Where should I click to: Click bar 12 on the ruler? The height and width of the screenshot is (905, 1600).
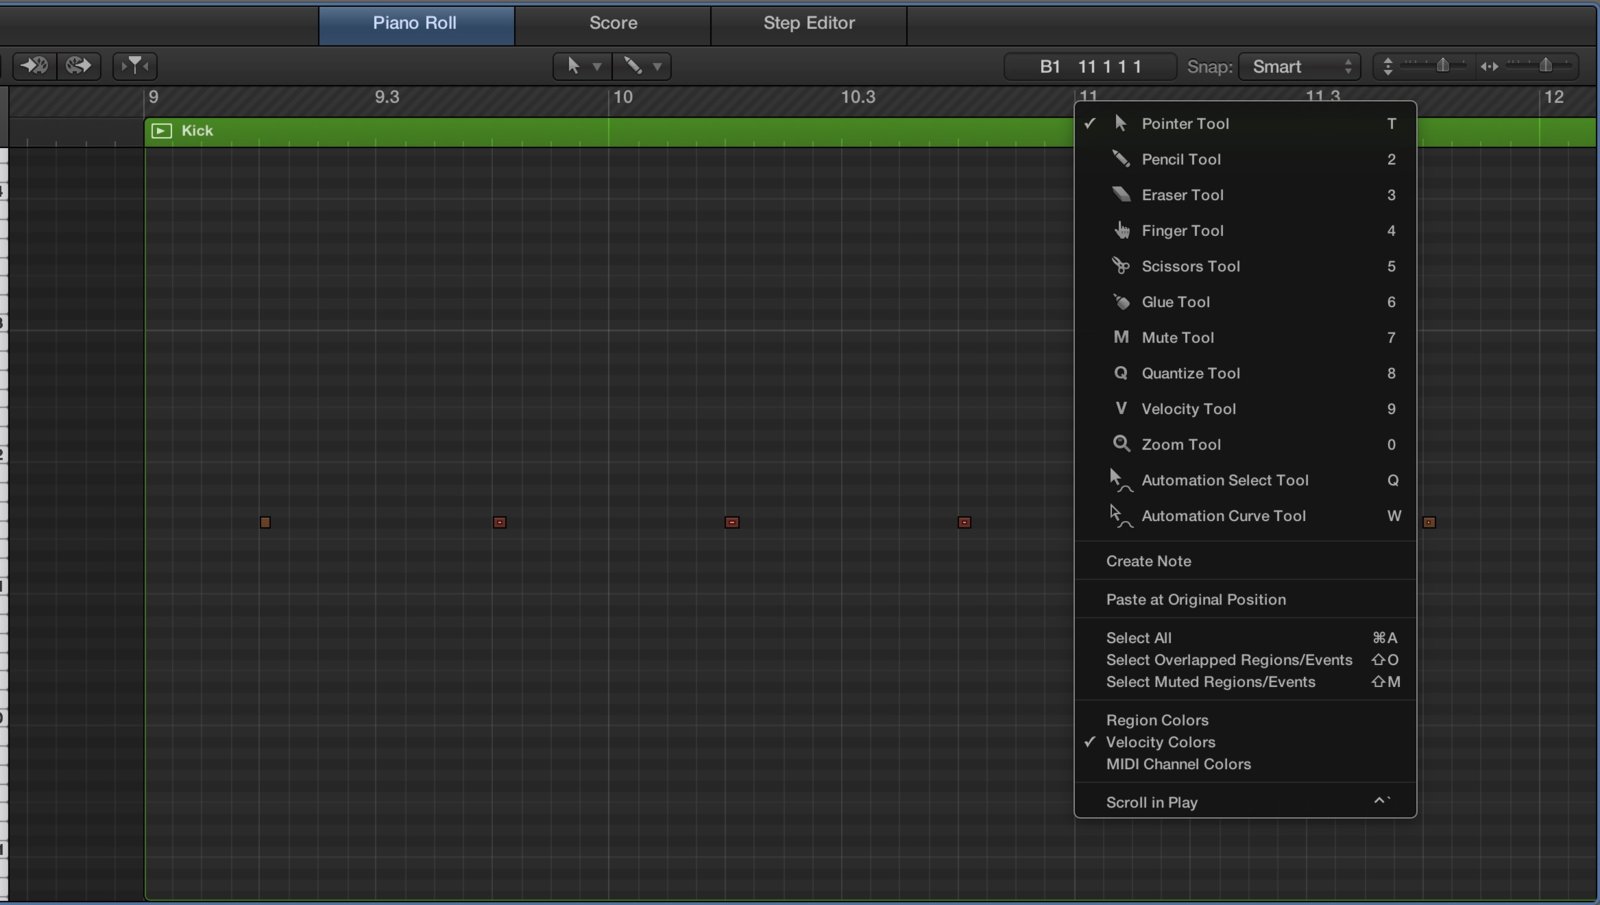[1553, 97]
